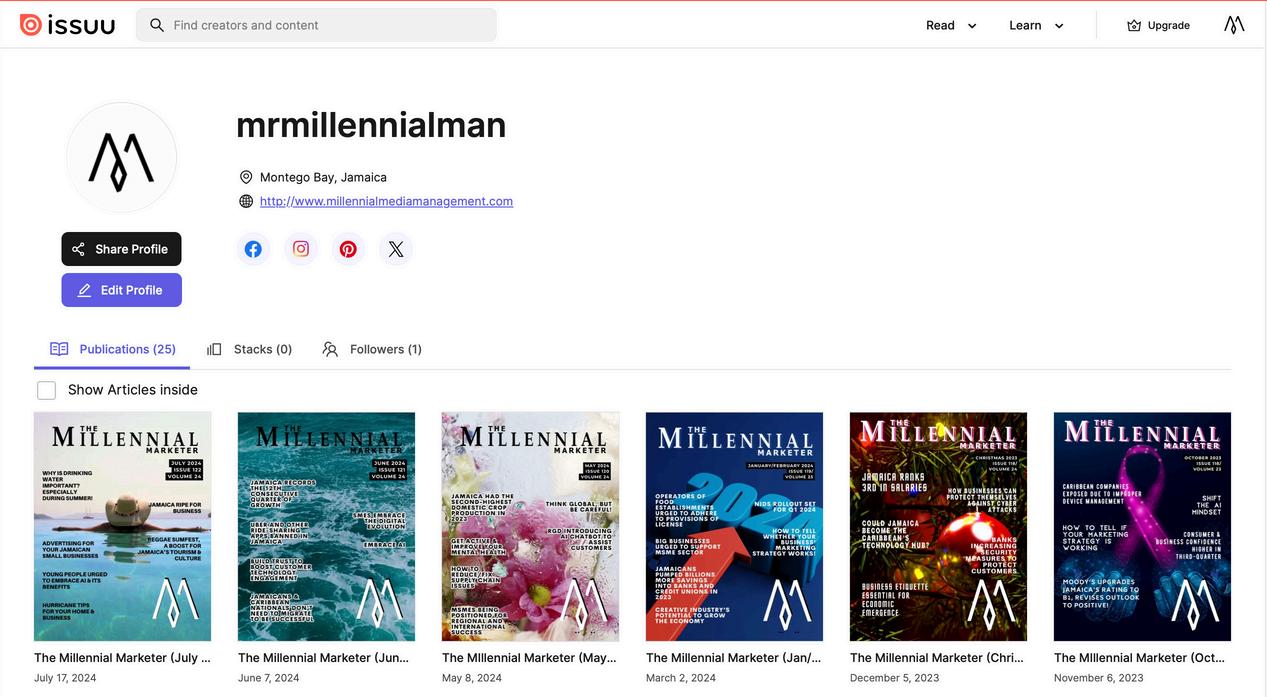
Task: Open the millennialmediamanagement.com link
Action: coord(386,201)
